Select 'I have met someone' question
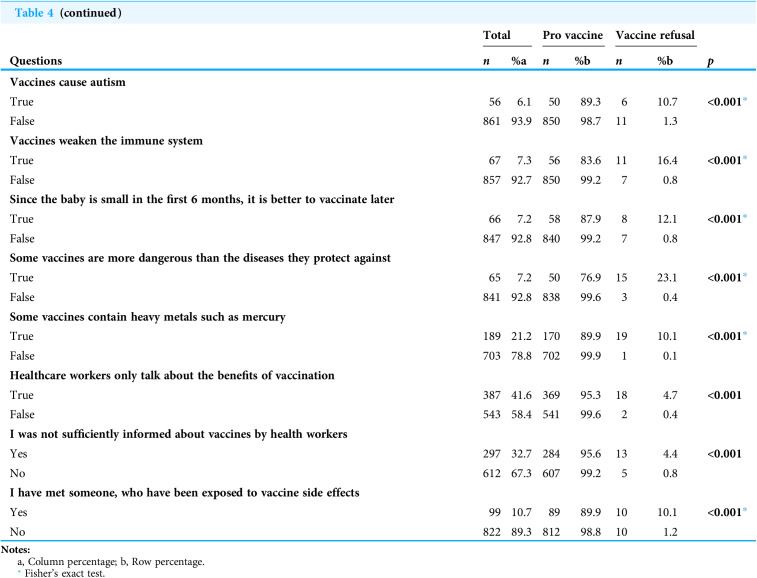The height and width of the screenshot is (578, 757). click(x=184, y=493)
